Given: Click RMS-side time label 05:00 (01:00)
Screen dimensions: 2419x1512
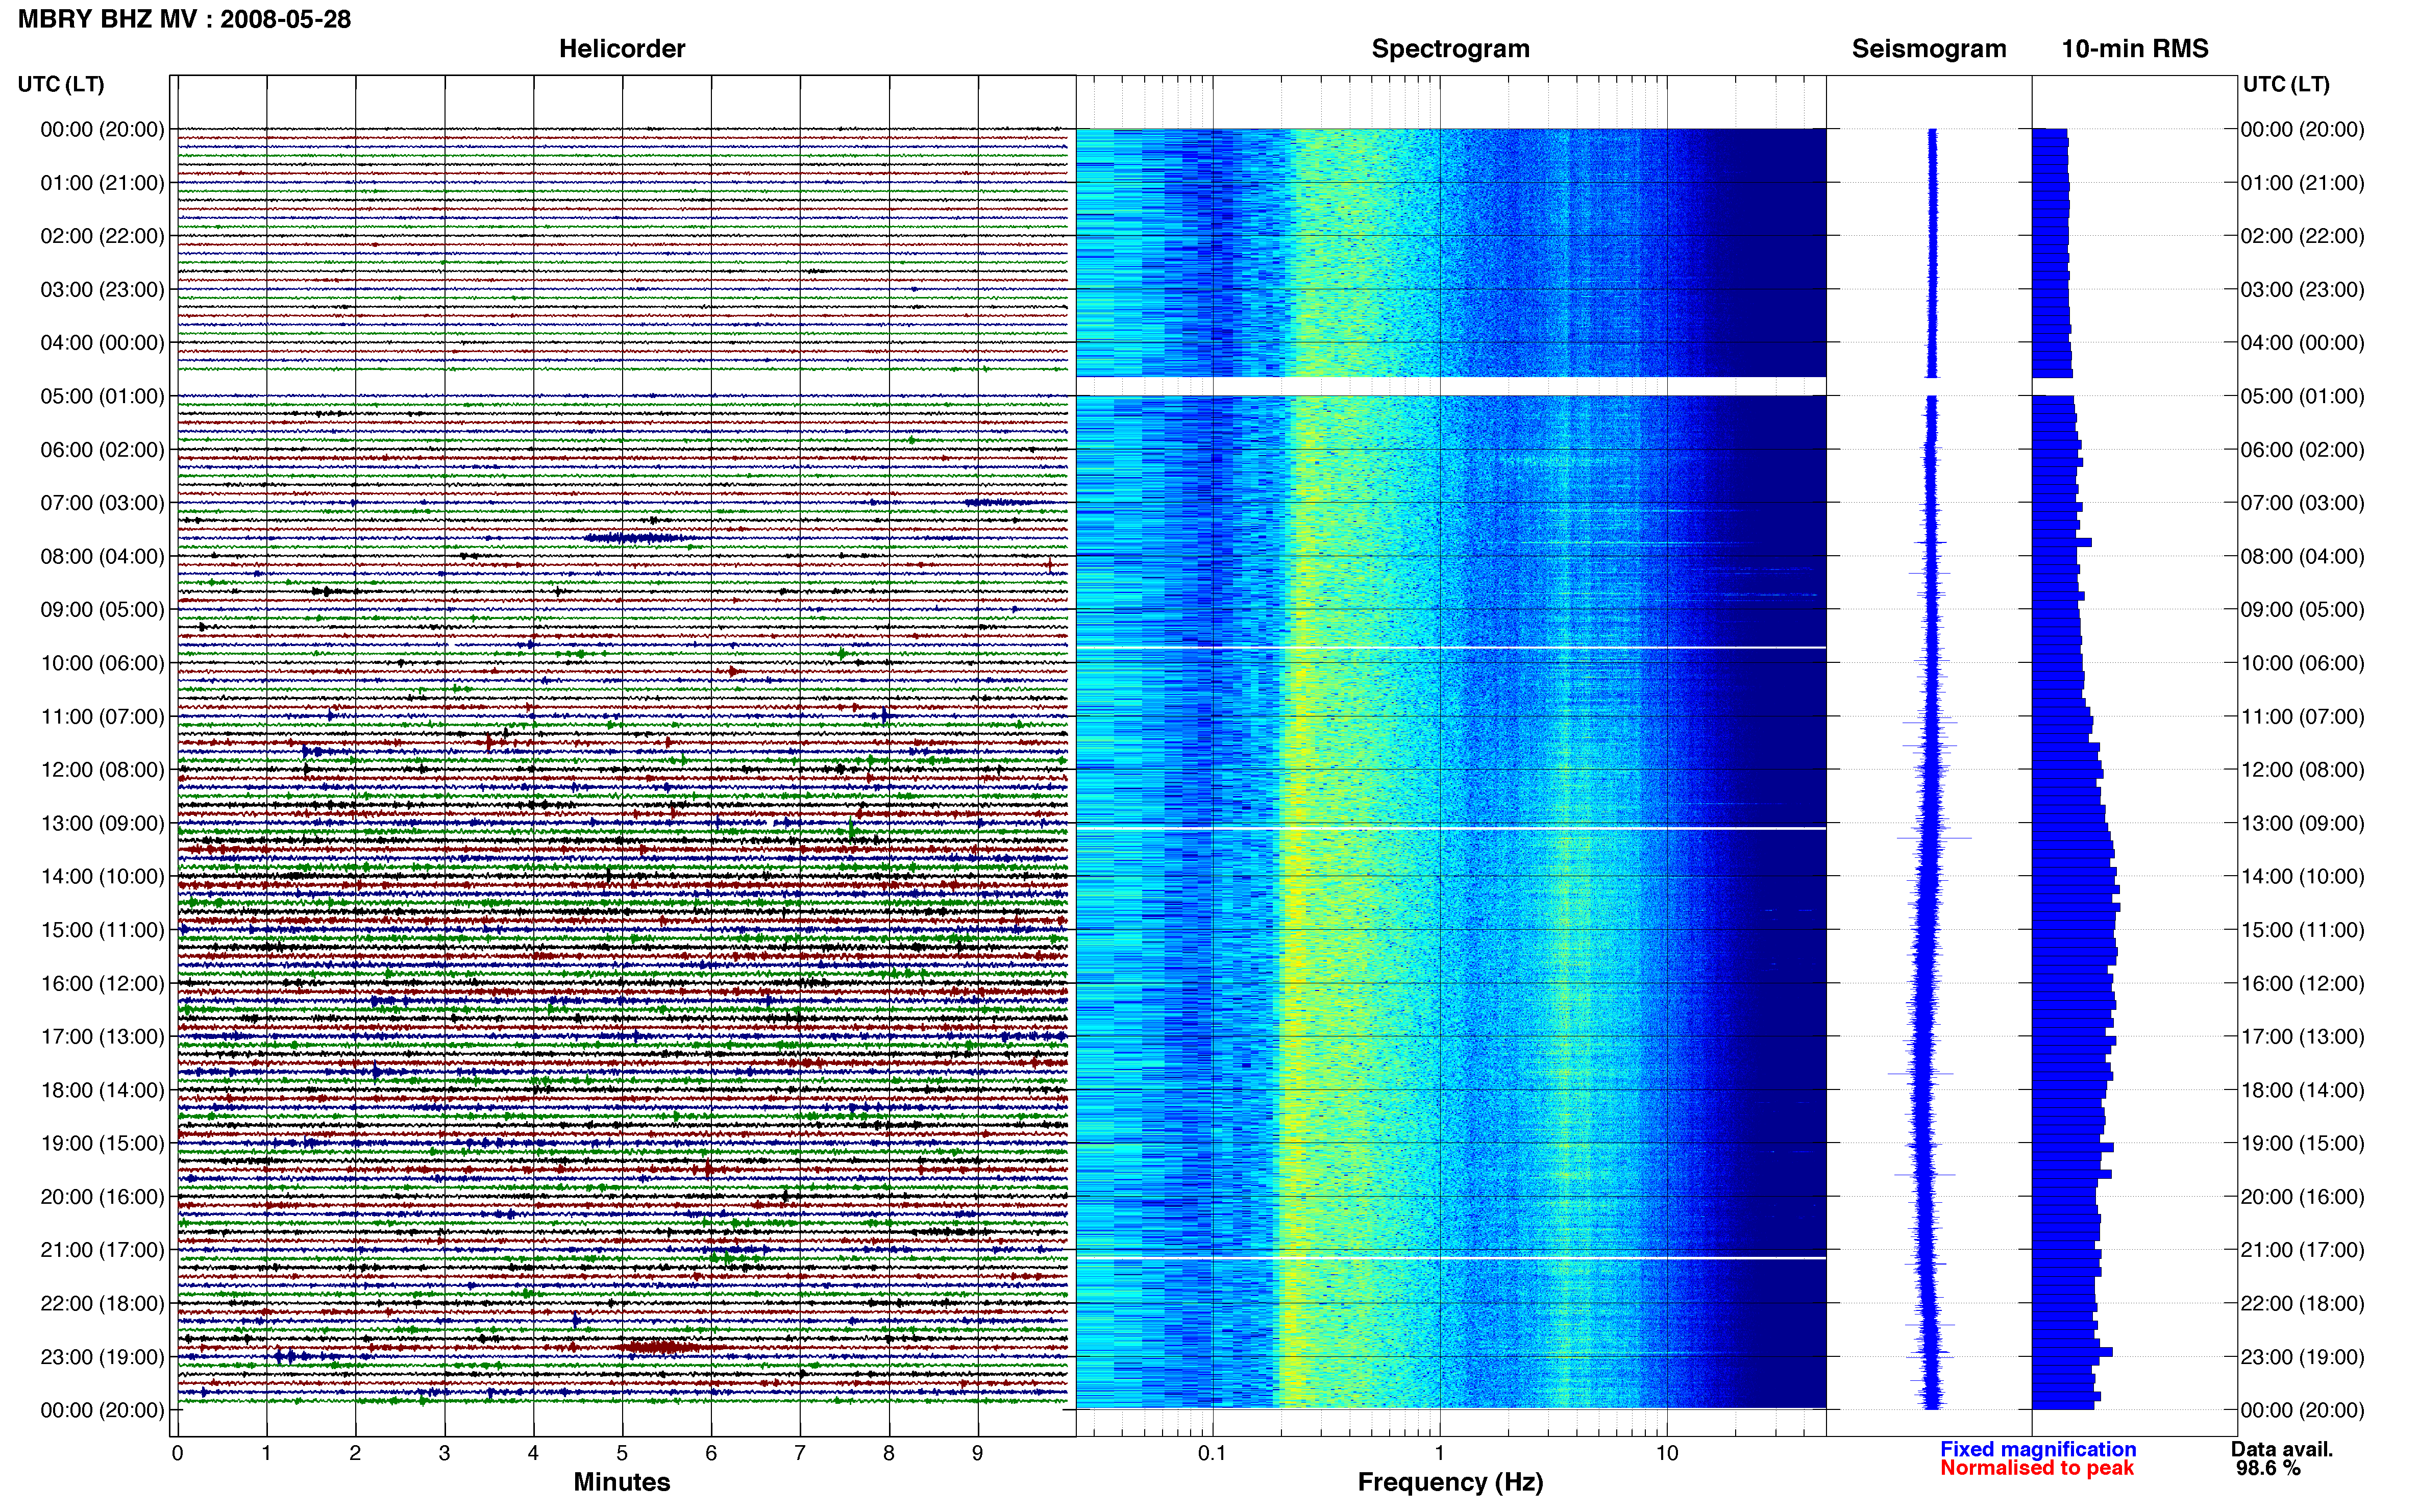Looking at the screenshot, I should pos(2302,396).
